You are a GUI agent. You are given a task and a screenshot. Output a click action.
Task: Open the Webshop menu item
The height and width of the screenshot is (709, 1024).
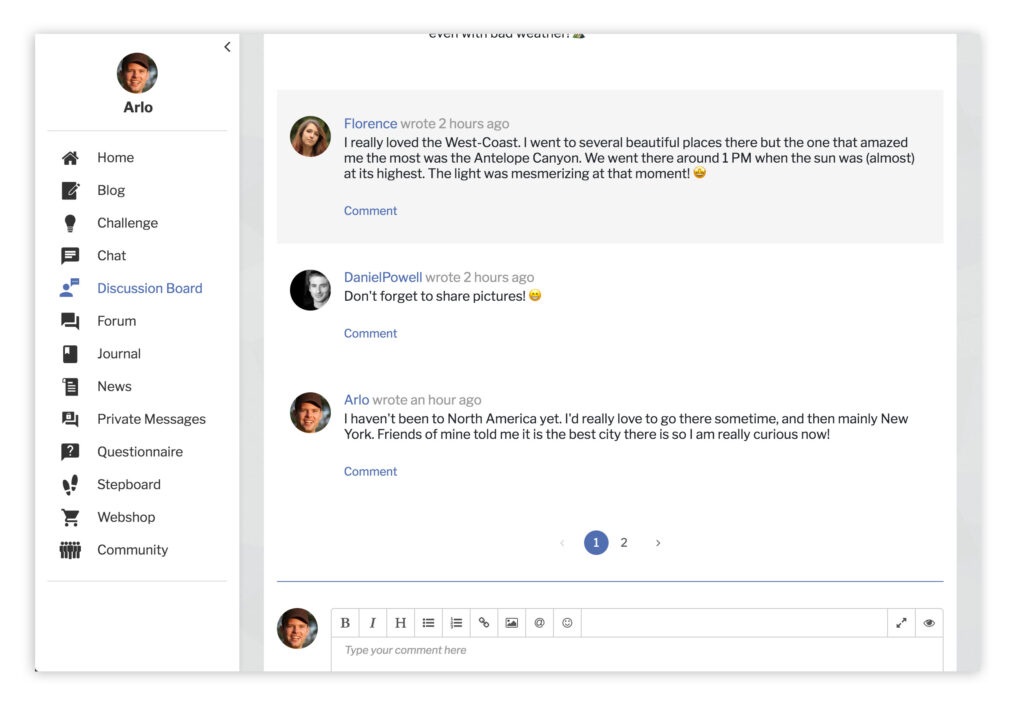point(126,517)
